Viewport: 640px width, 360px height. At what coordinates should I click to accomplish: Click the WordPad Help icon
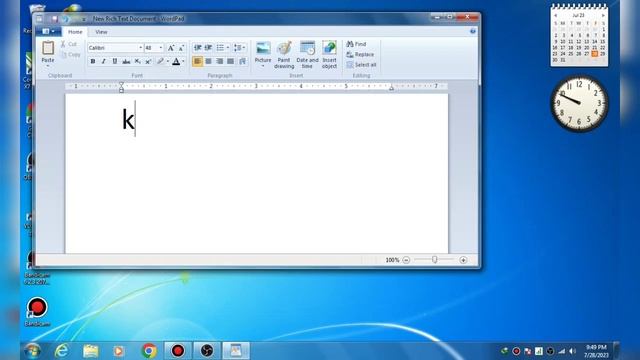(473, 31)
